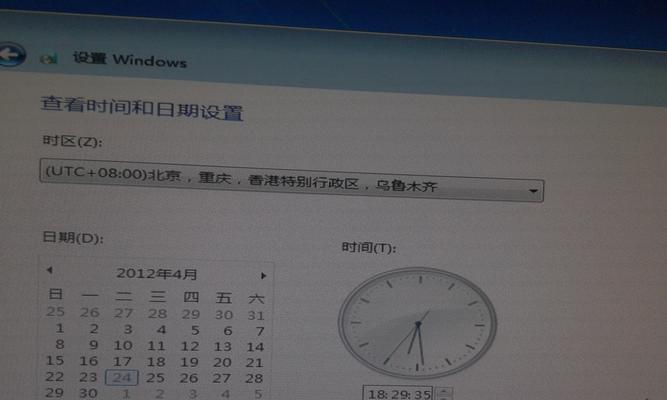This screenshot has height=400, width=667.
Task: Select April 1 in the first full week
Action: (x=60, y=328)
